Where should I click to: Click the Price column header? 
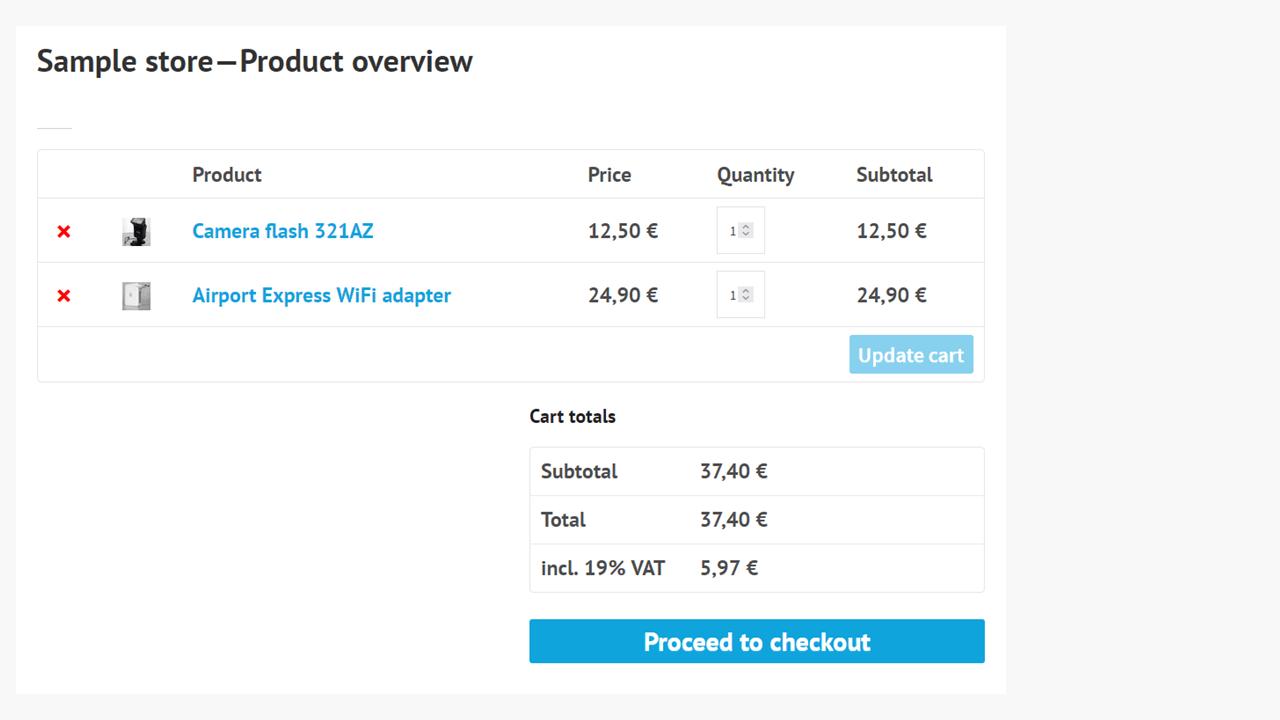(610, 174)
